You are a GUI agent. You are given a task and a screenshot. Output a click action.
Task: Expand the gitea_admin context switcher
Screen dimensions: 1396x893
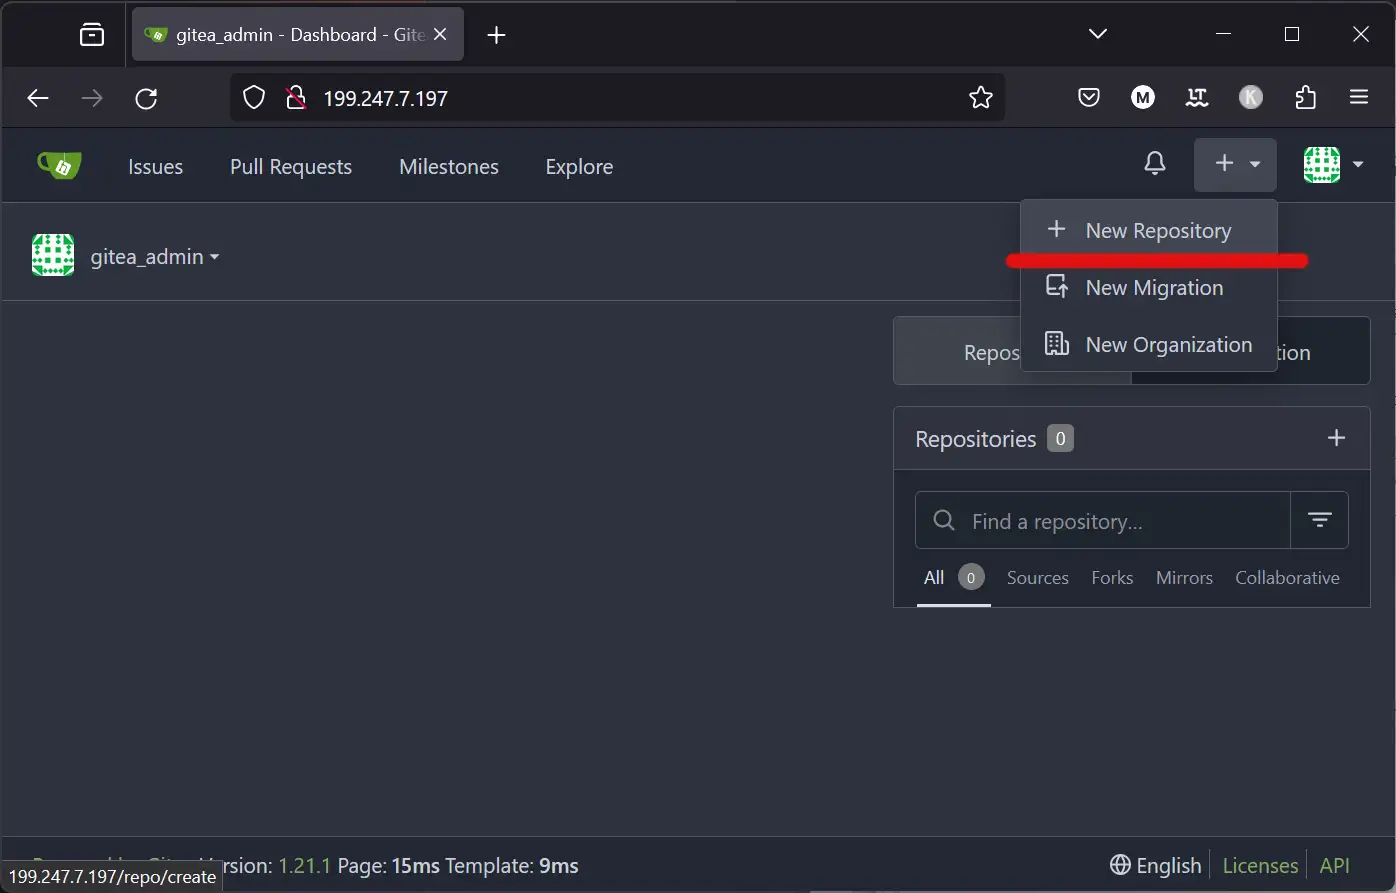155,257
